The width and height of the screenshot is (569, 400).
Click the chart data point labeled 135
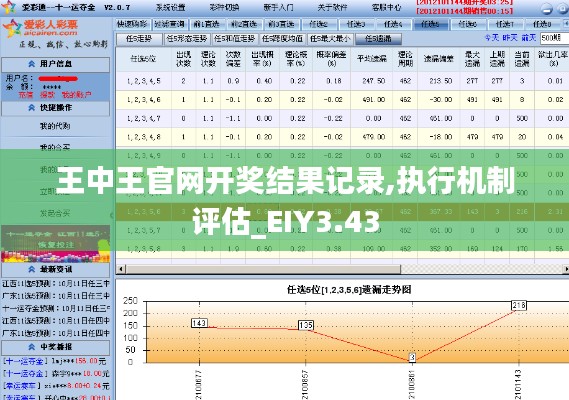coord(306,325)
